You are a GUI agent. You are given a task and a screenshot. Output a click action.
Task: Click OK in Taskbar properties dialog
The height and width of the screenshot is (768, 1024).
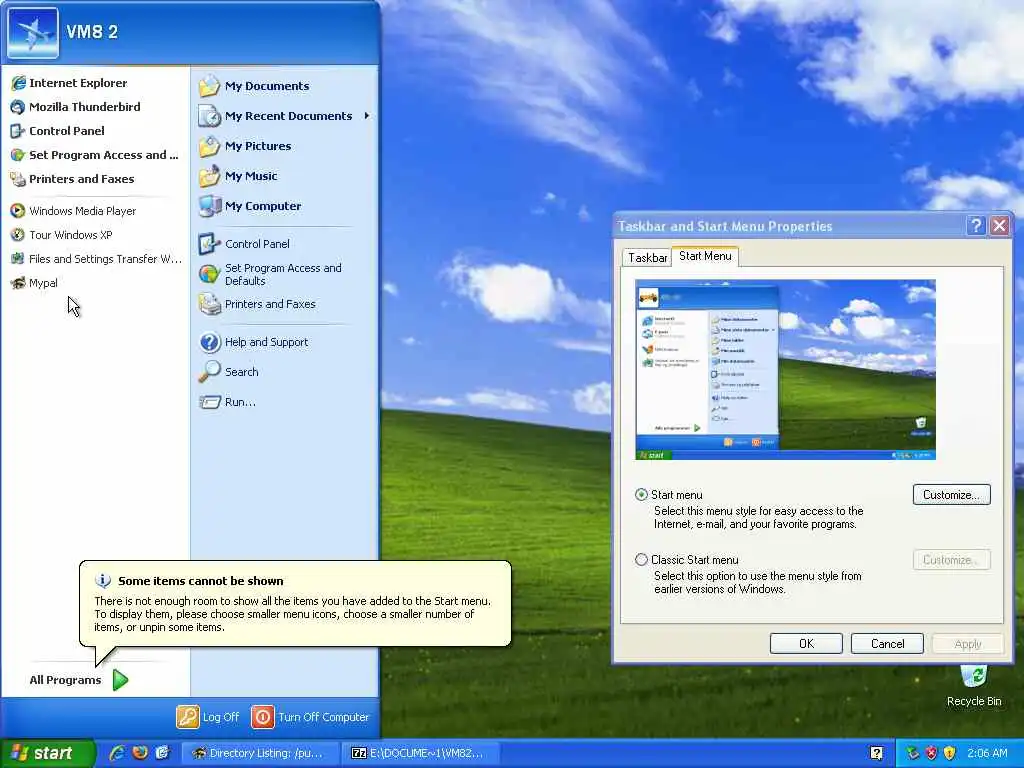pos(806,644)
